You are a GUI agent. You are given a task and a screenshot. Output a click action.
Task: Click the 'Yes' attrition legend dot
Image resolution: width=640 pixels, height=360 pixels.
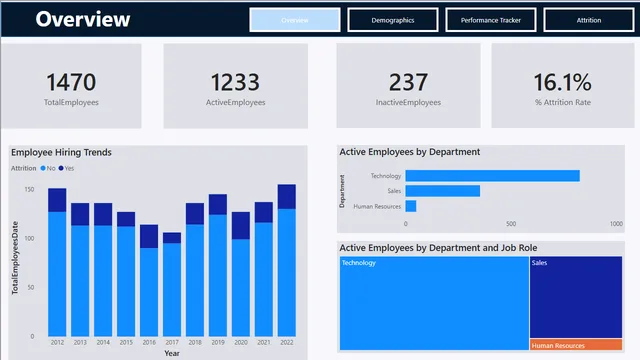[x=61, y=168]
